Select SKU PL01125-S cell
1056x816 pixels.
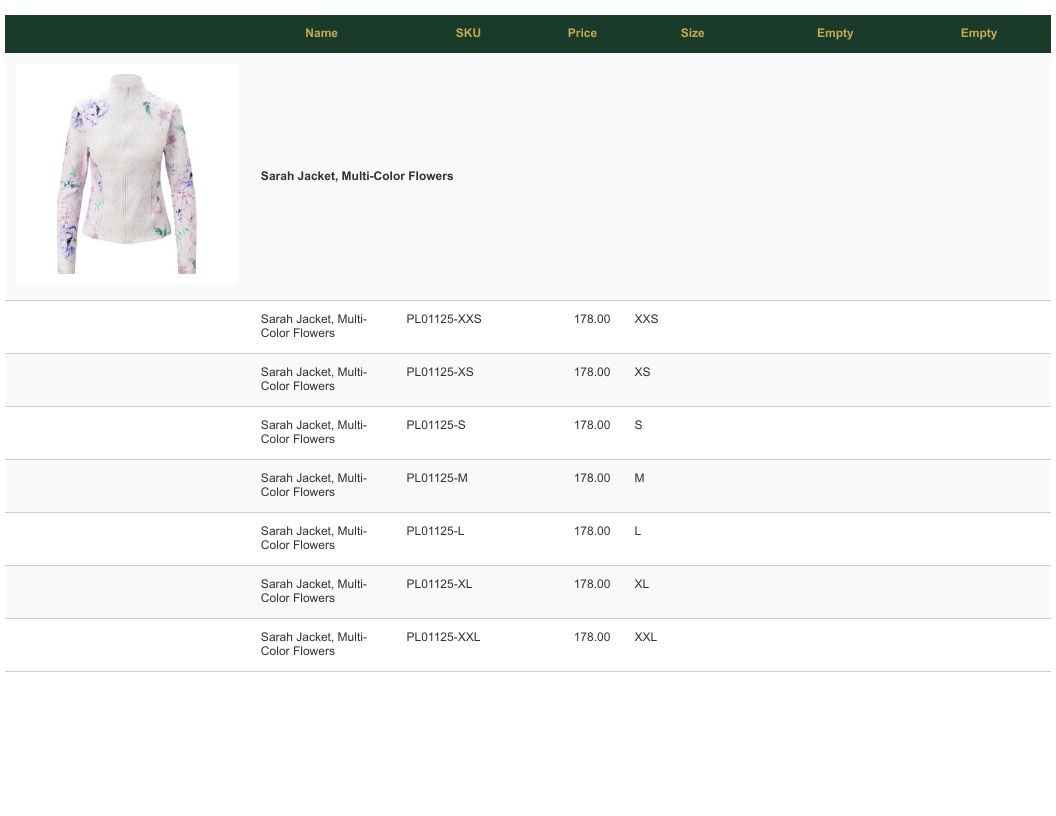(436, 425)
